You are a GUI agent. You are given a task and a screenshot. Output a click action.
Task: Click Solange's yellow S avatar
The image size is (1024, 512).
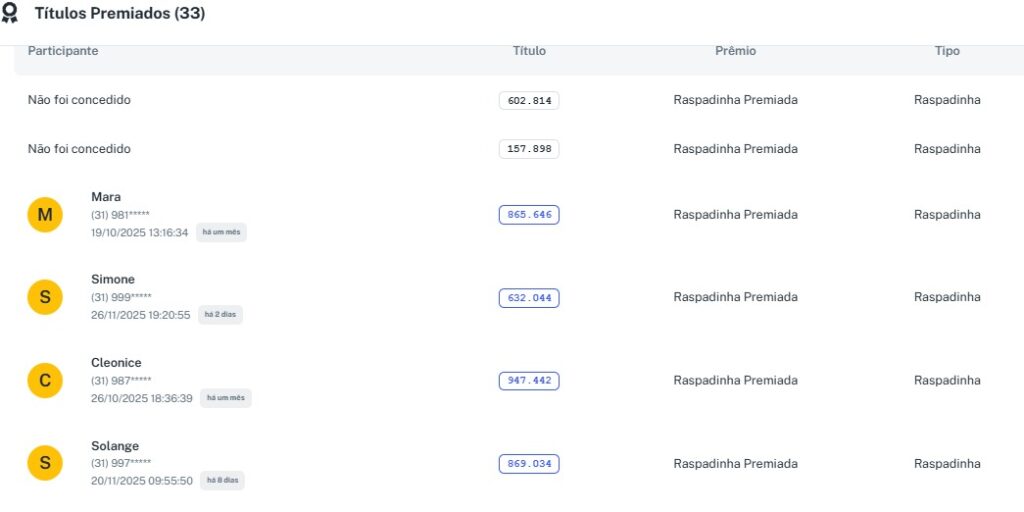[x=45, y=463]
